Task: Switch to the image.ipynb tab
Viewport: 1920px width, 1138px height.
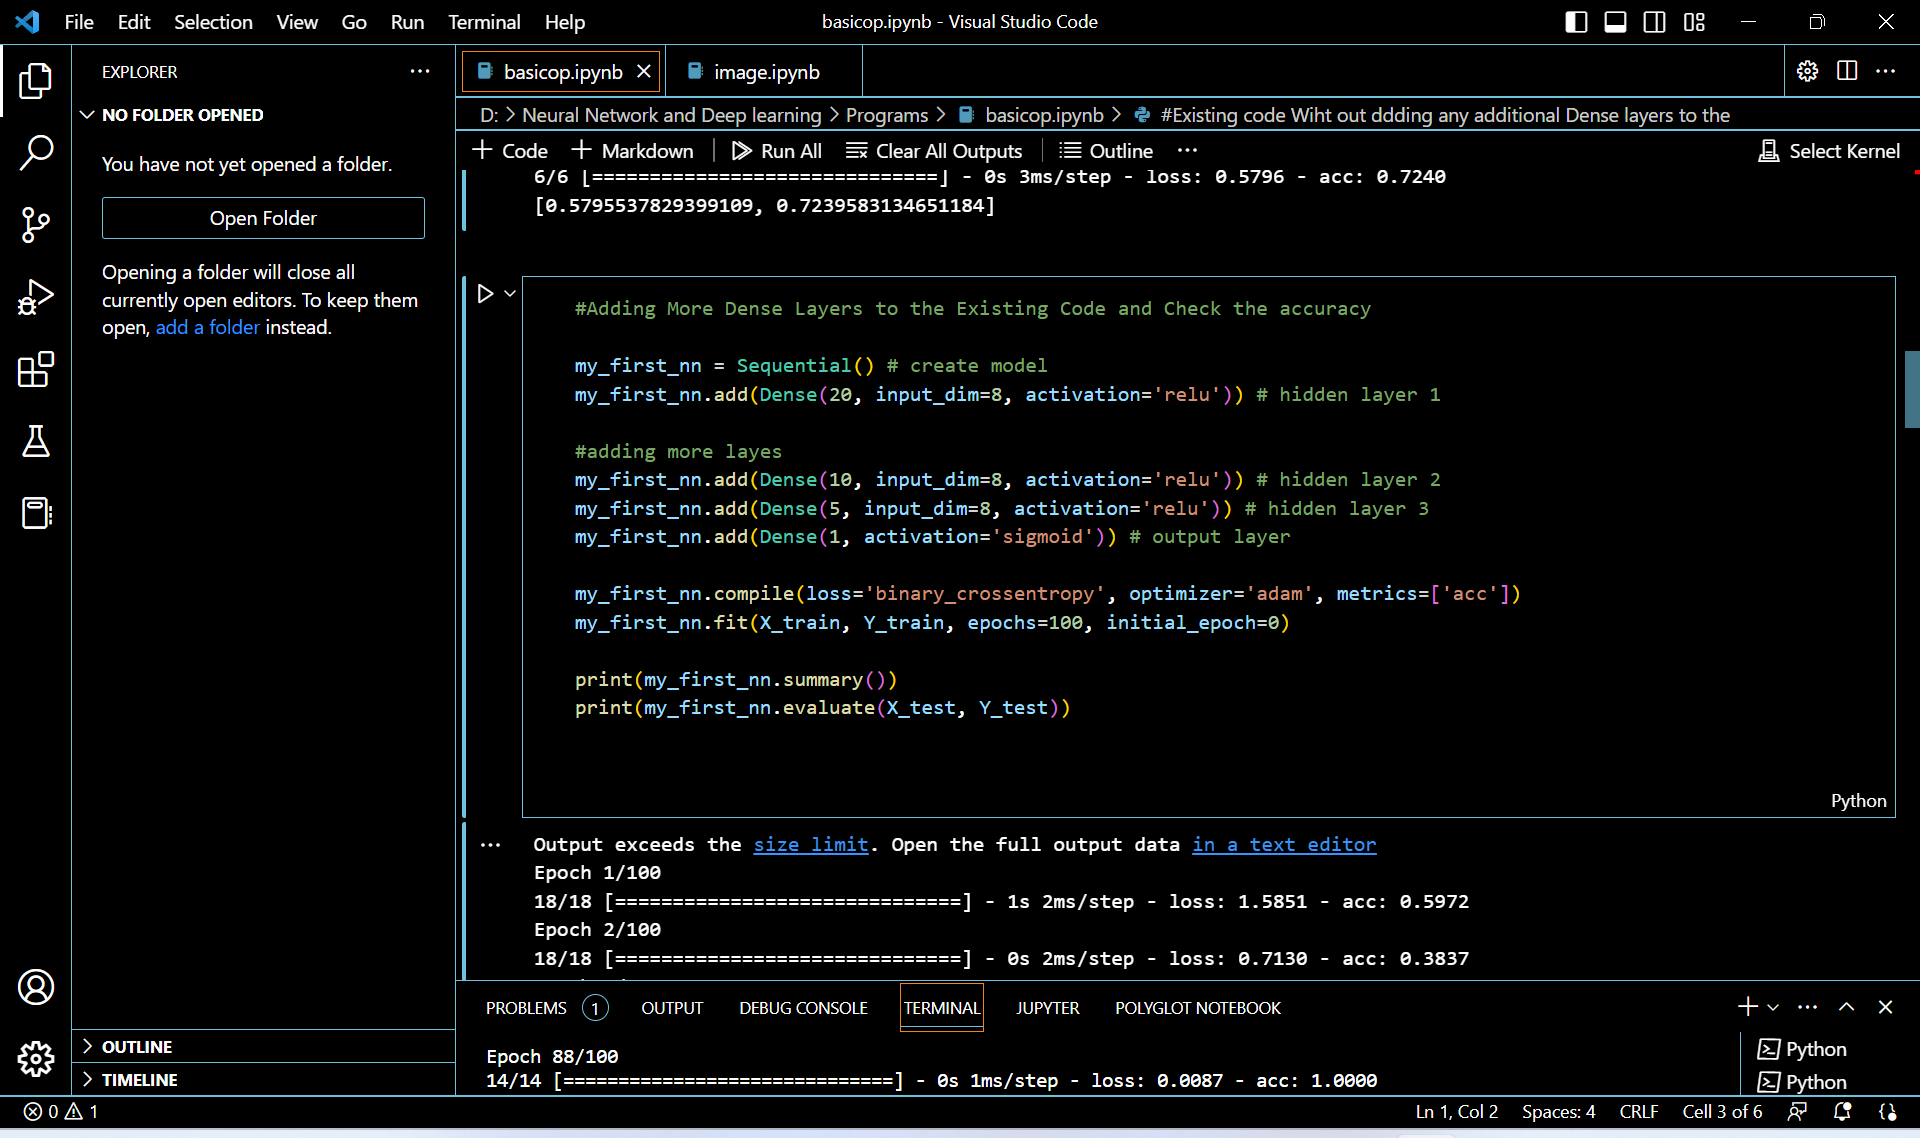Action: pos(766,71)
